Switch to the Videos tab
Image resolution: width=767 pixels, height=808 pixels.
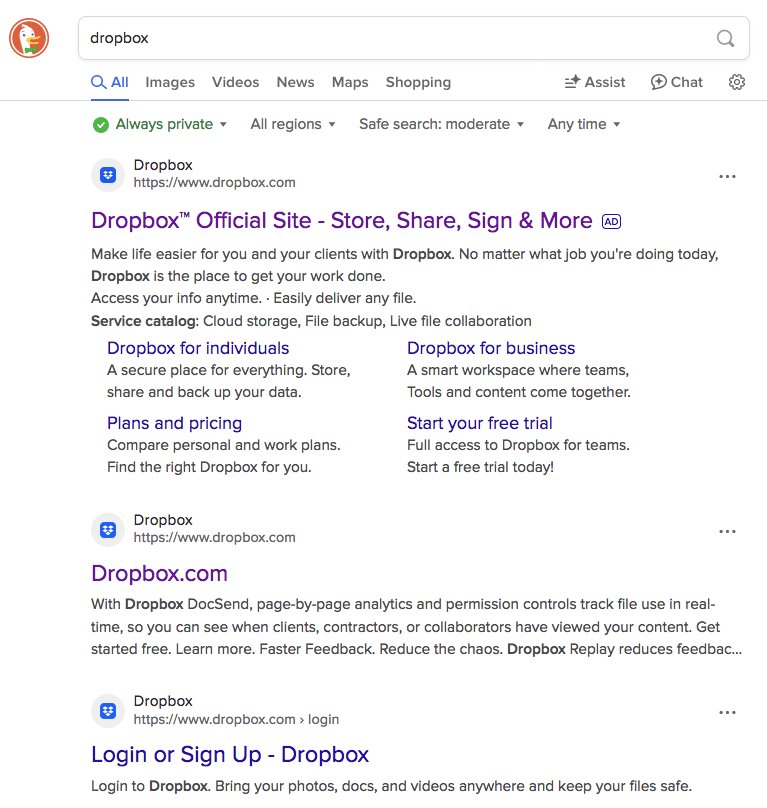pos(236,82)
